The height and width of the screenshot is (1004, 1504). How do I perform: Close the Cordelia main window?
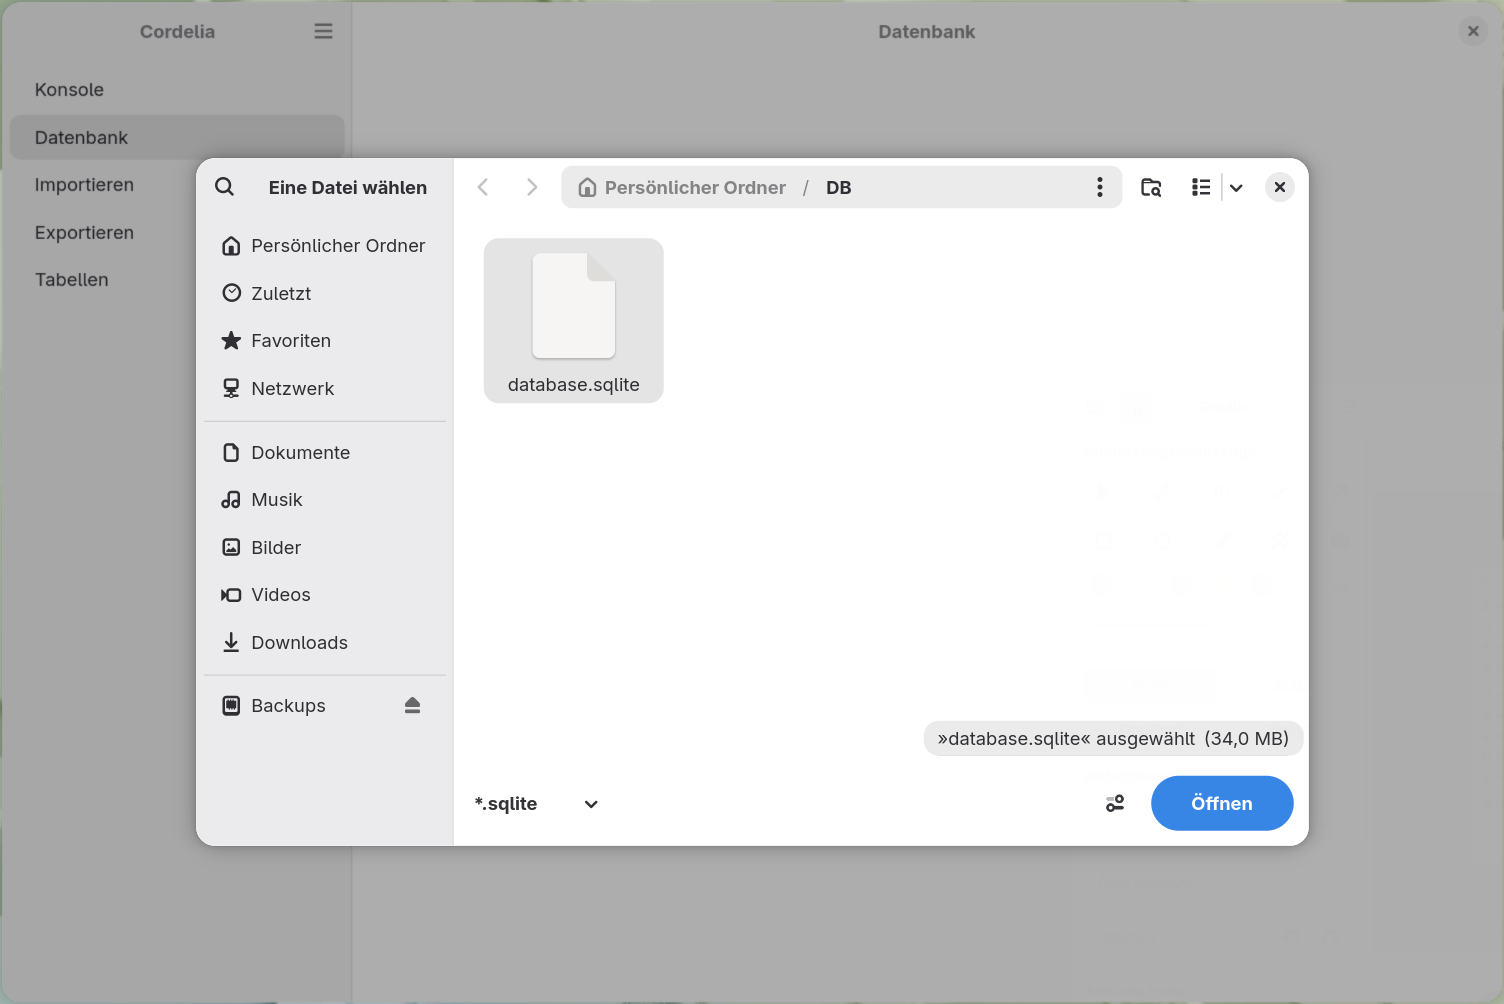[1473, 31]
